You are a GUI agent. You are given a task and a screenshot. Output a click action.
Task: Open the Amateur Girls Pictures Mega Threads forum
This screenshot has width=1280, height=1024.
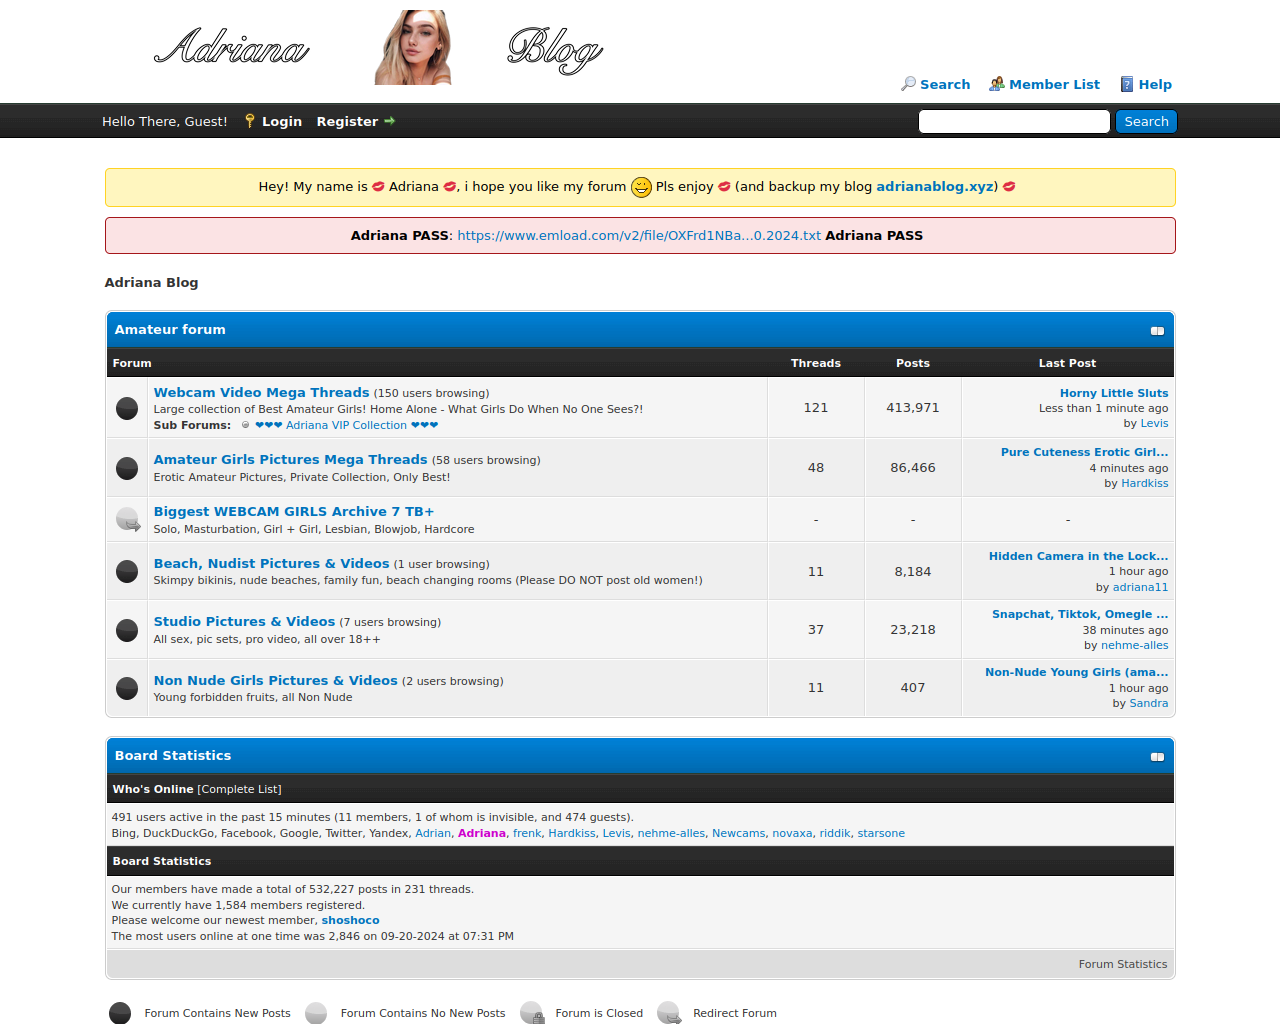point(291,459)
